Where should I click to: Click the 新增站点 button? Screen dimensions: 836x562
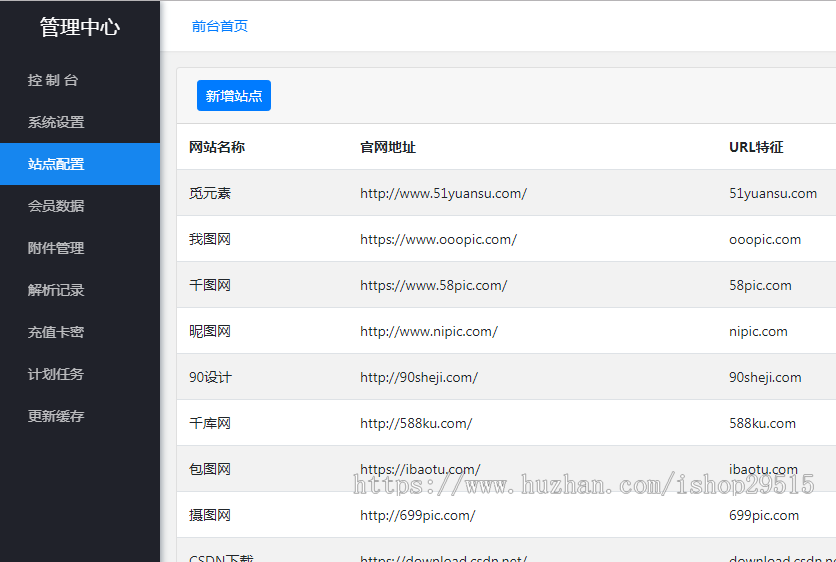click(234, 95)
